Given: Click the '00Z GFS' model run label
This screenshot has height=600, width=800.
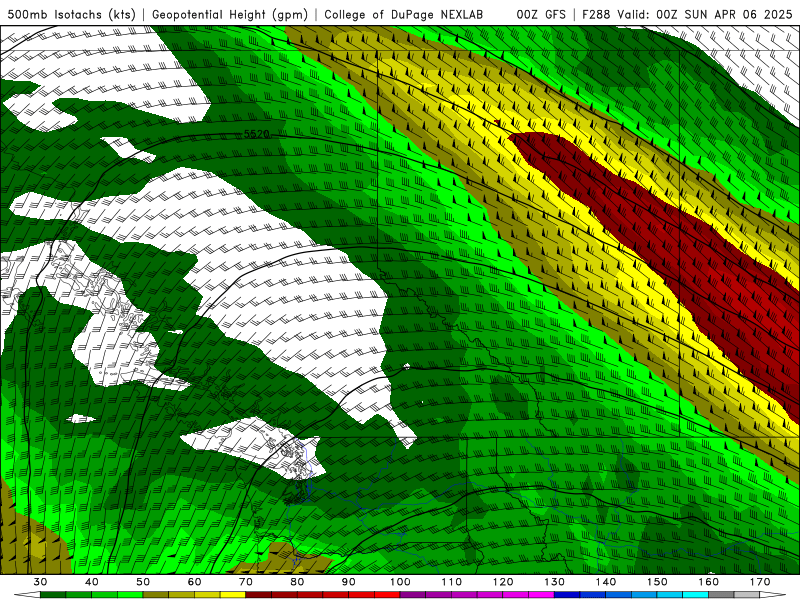Looking at the screenshot, I should 541,15.
